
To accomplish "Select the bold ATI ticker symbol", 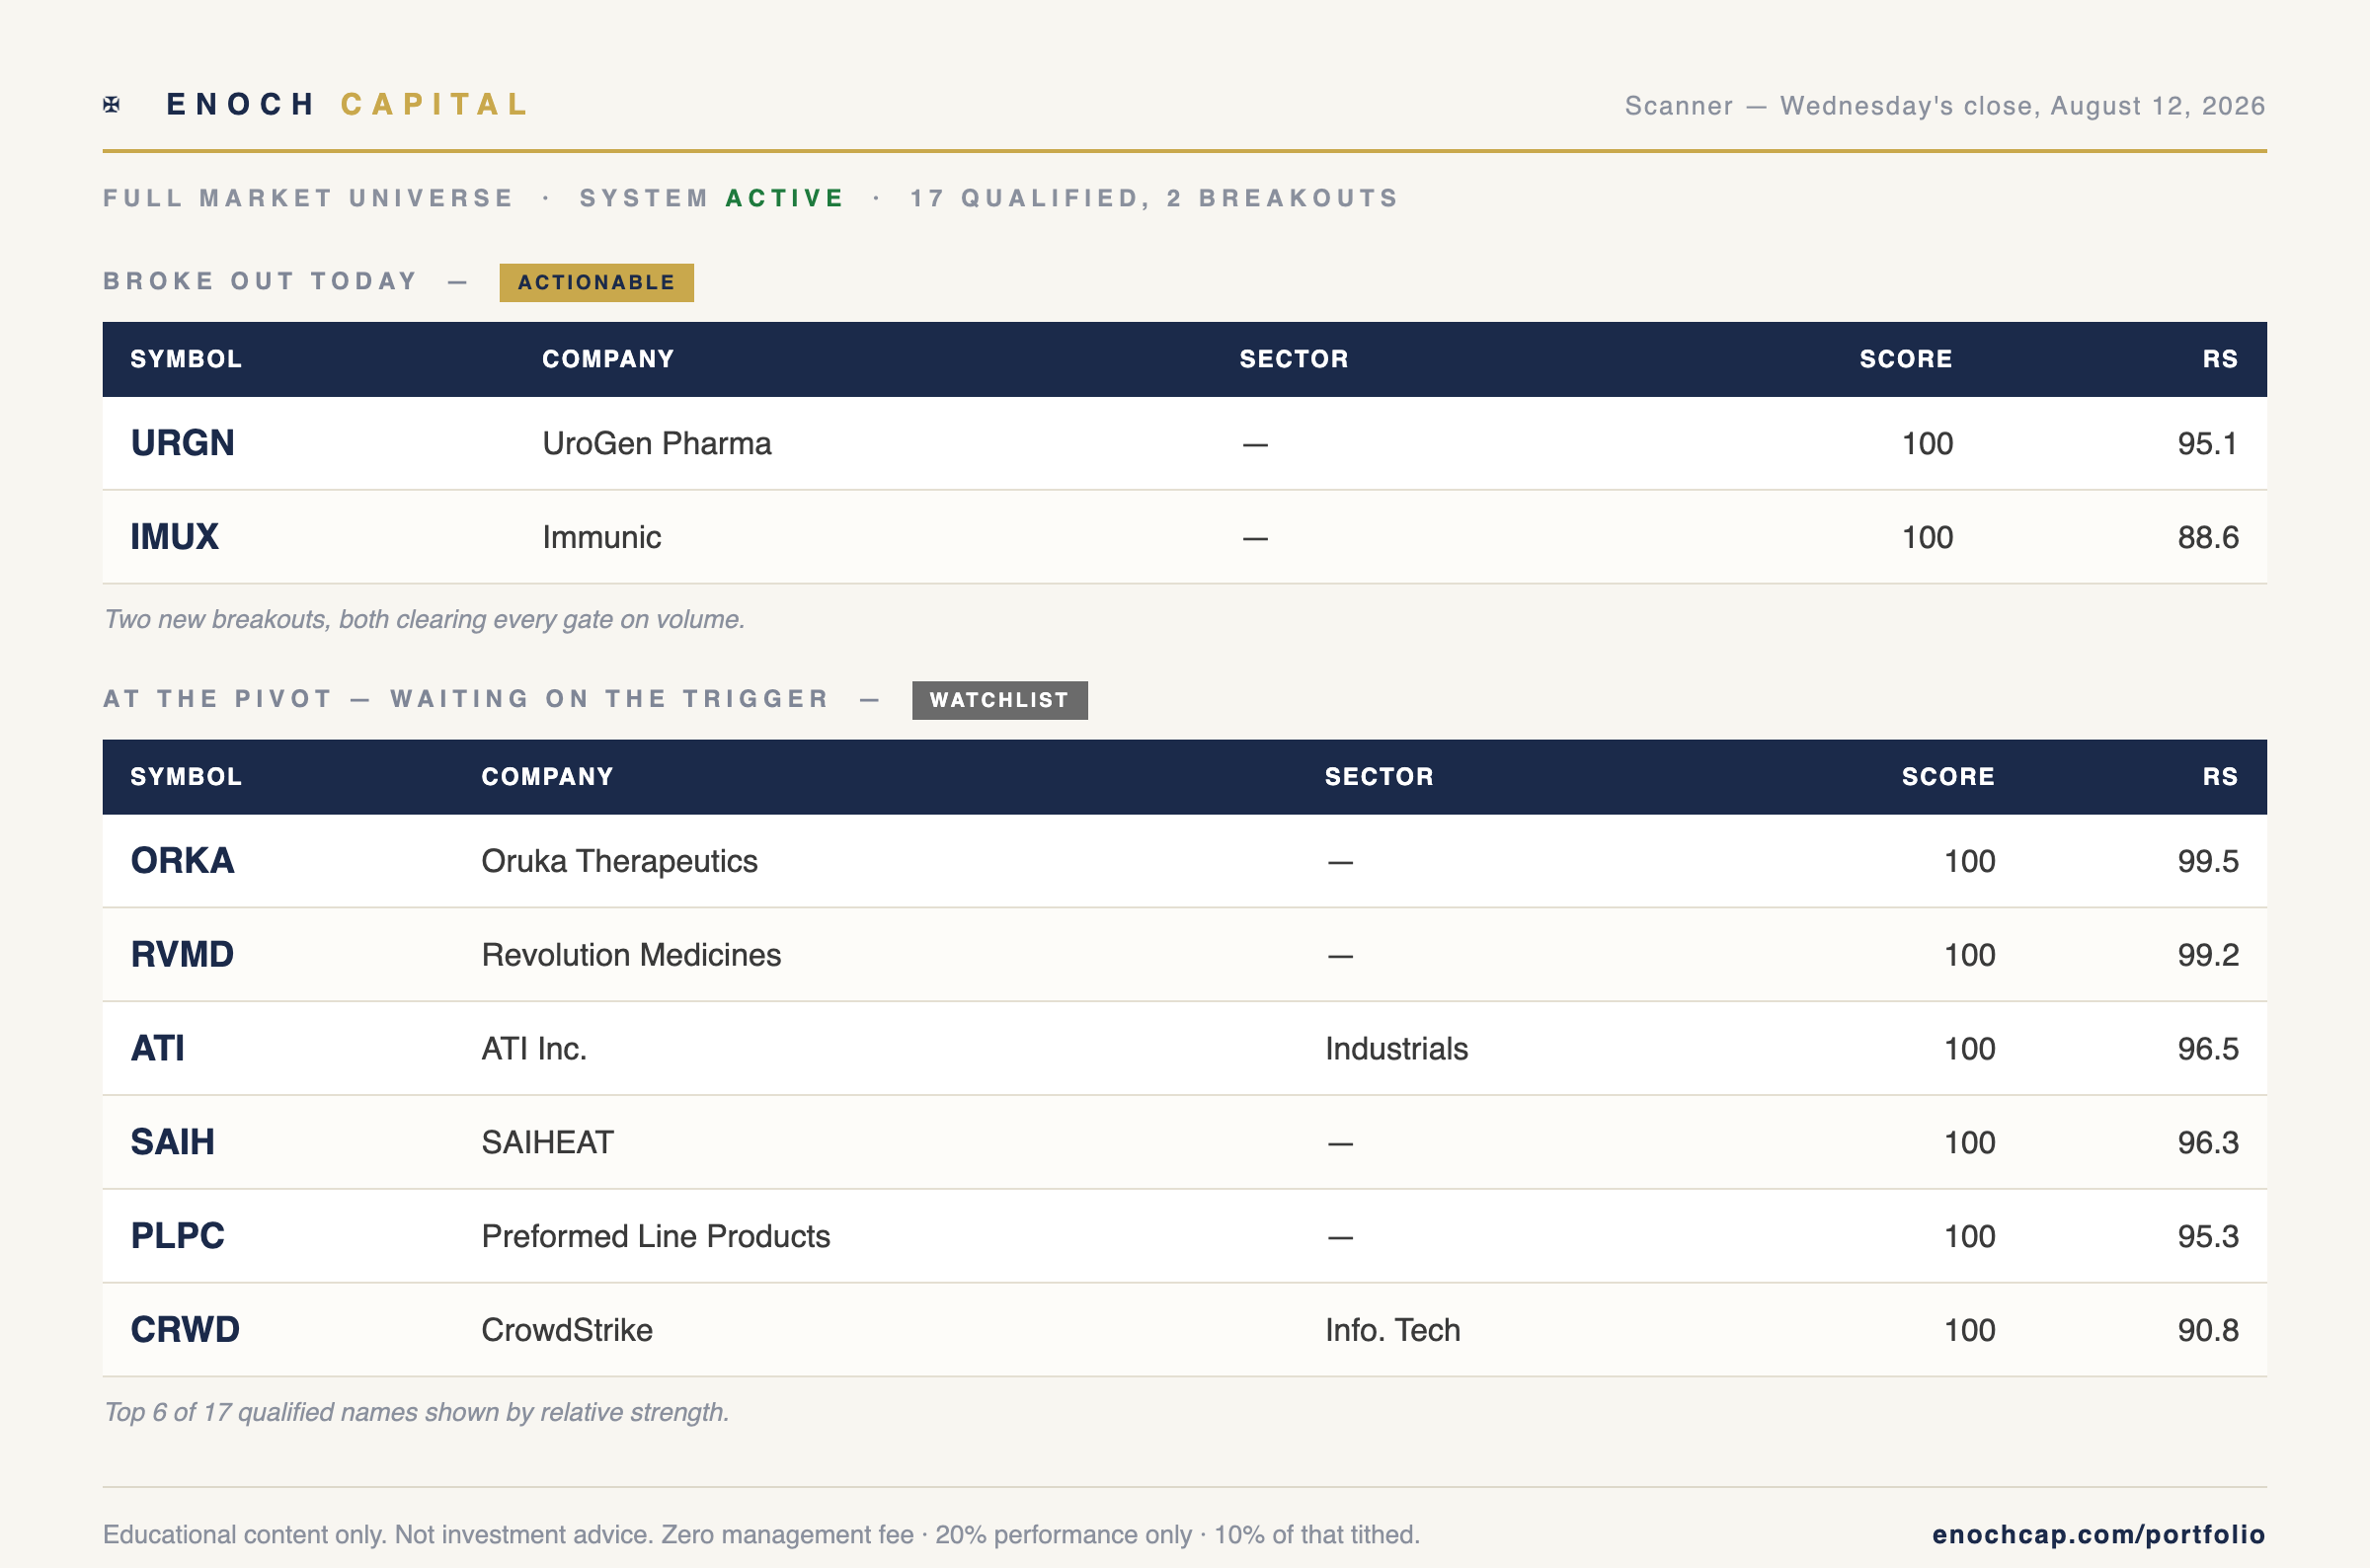I will [158, 1049].
